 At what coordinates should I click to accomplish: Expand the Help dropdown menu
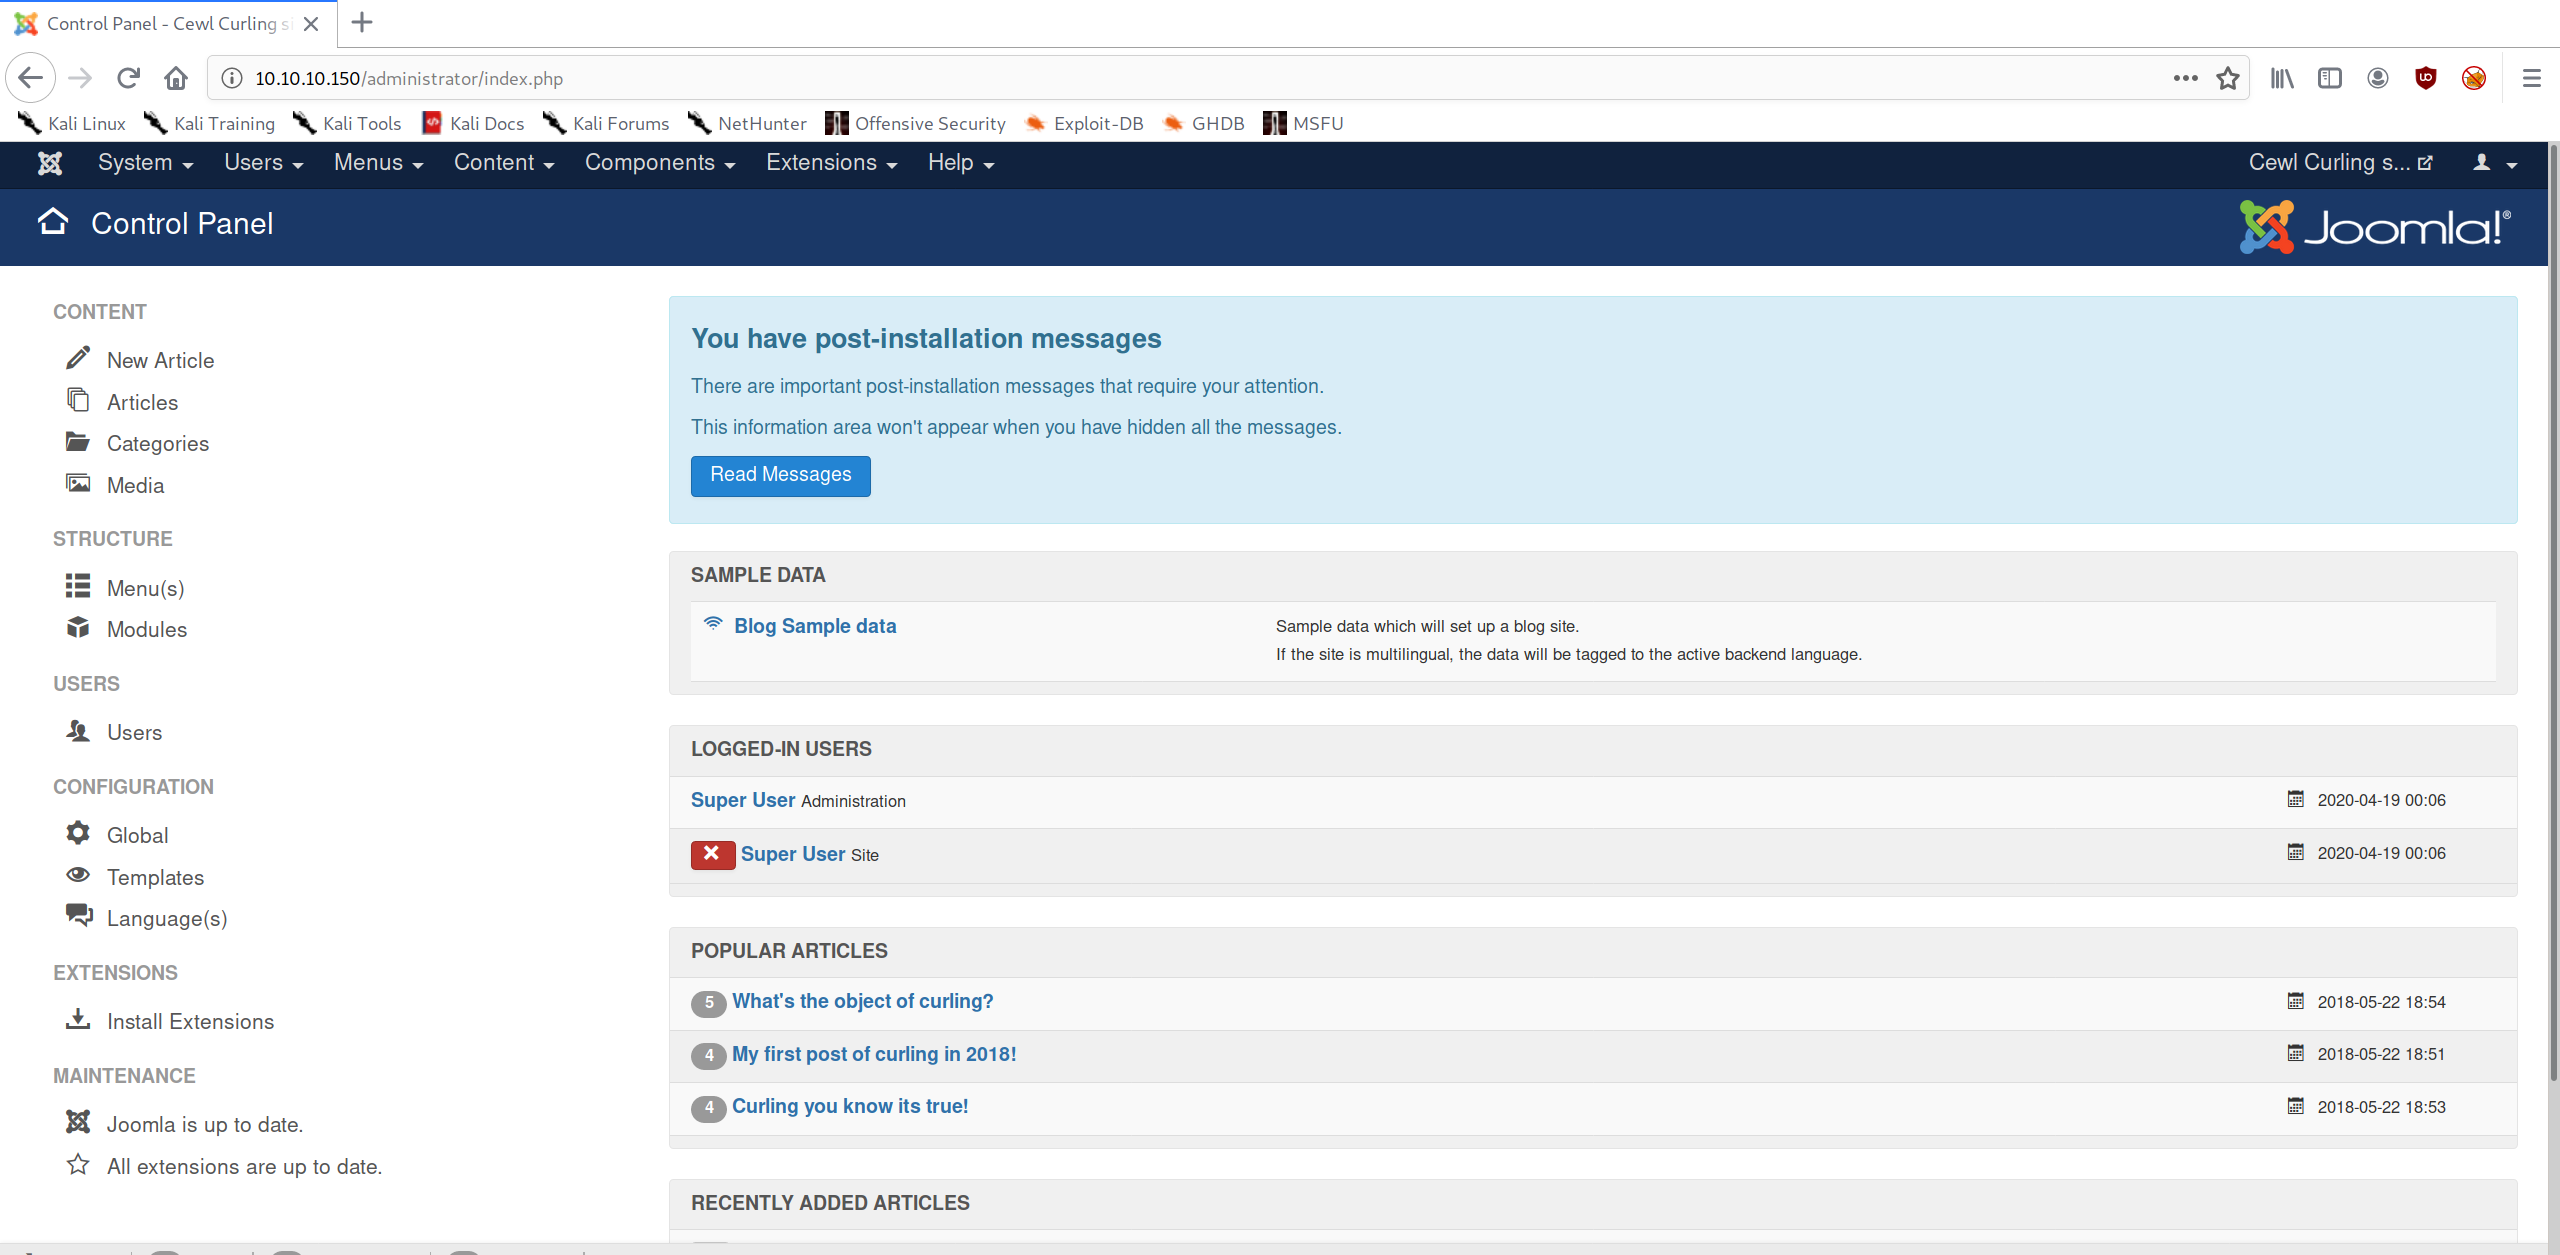[x=961, y=163]
